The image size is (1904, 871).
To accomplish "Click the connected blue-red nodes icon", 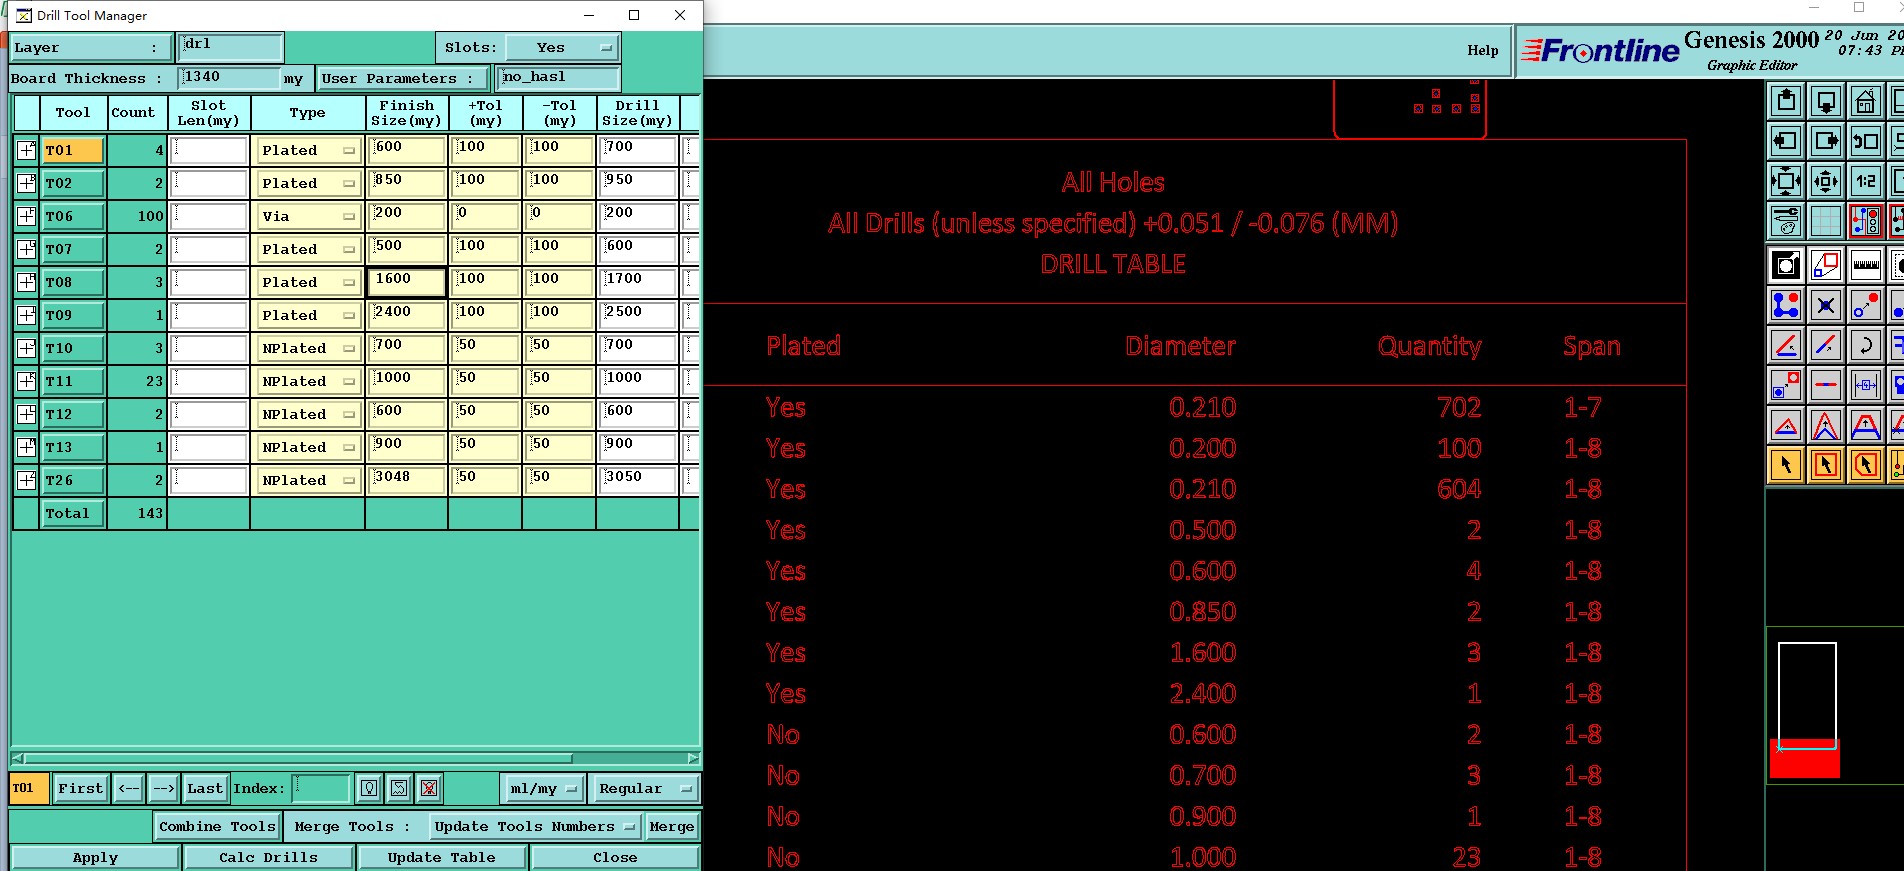I will pos(1786,305).
